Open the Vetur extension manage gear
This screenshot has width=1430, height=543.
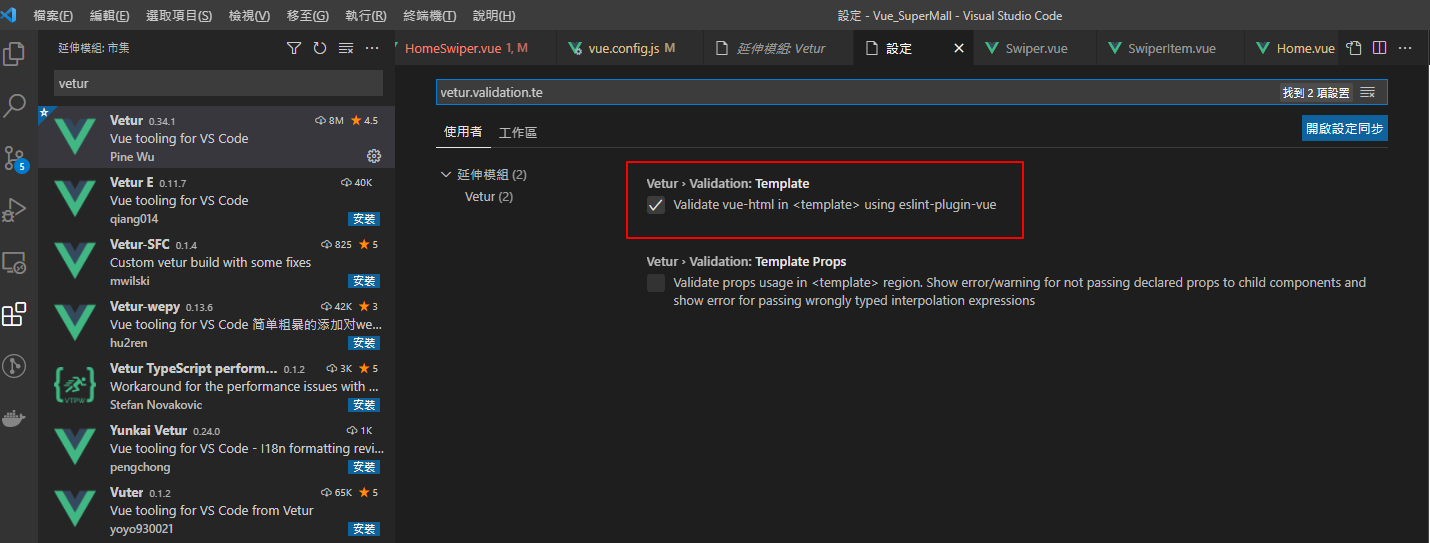pos(374,156)
